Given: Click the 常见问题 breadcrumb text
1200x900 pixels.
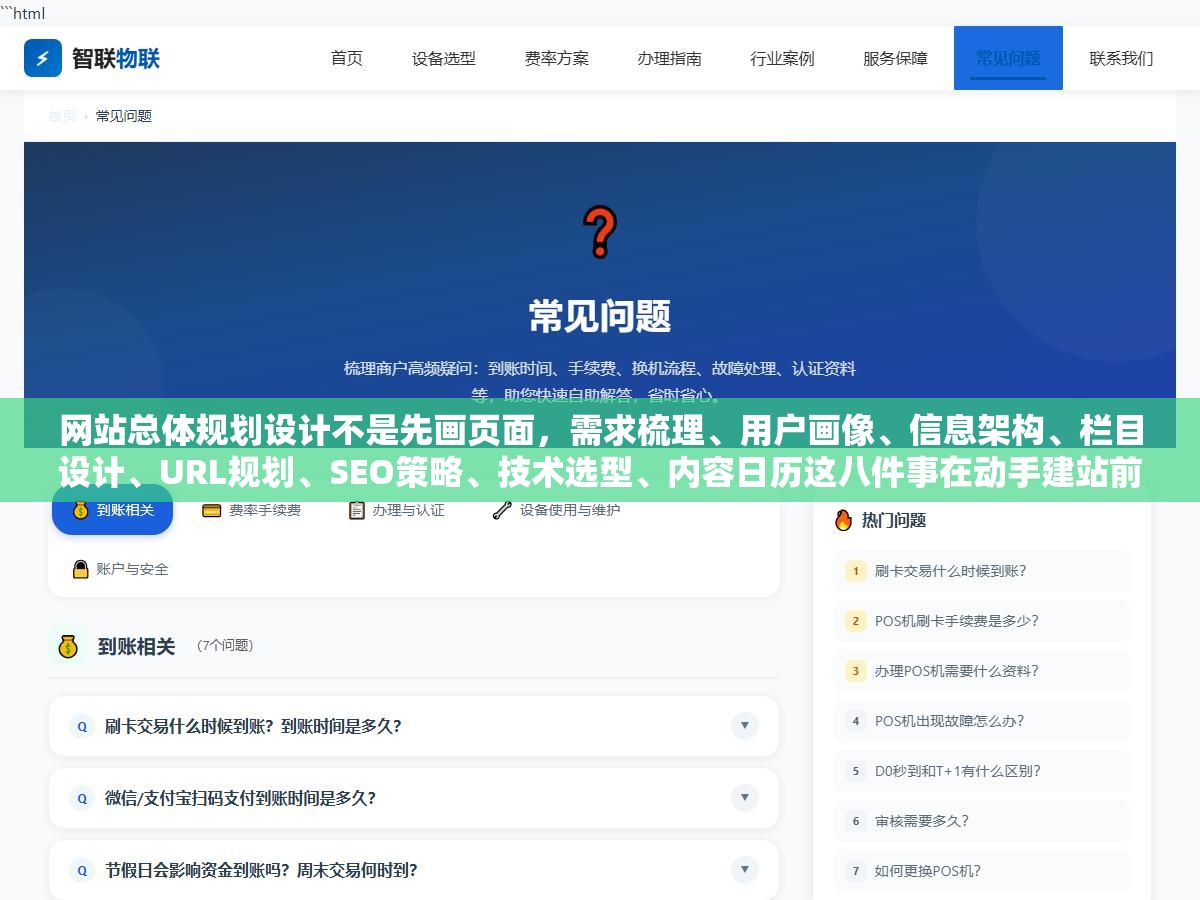Looking at the screenshot, I should coord(124,116).
